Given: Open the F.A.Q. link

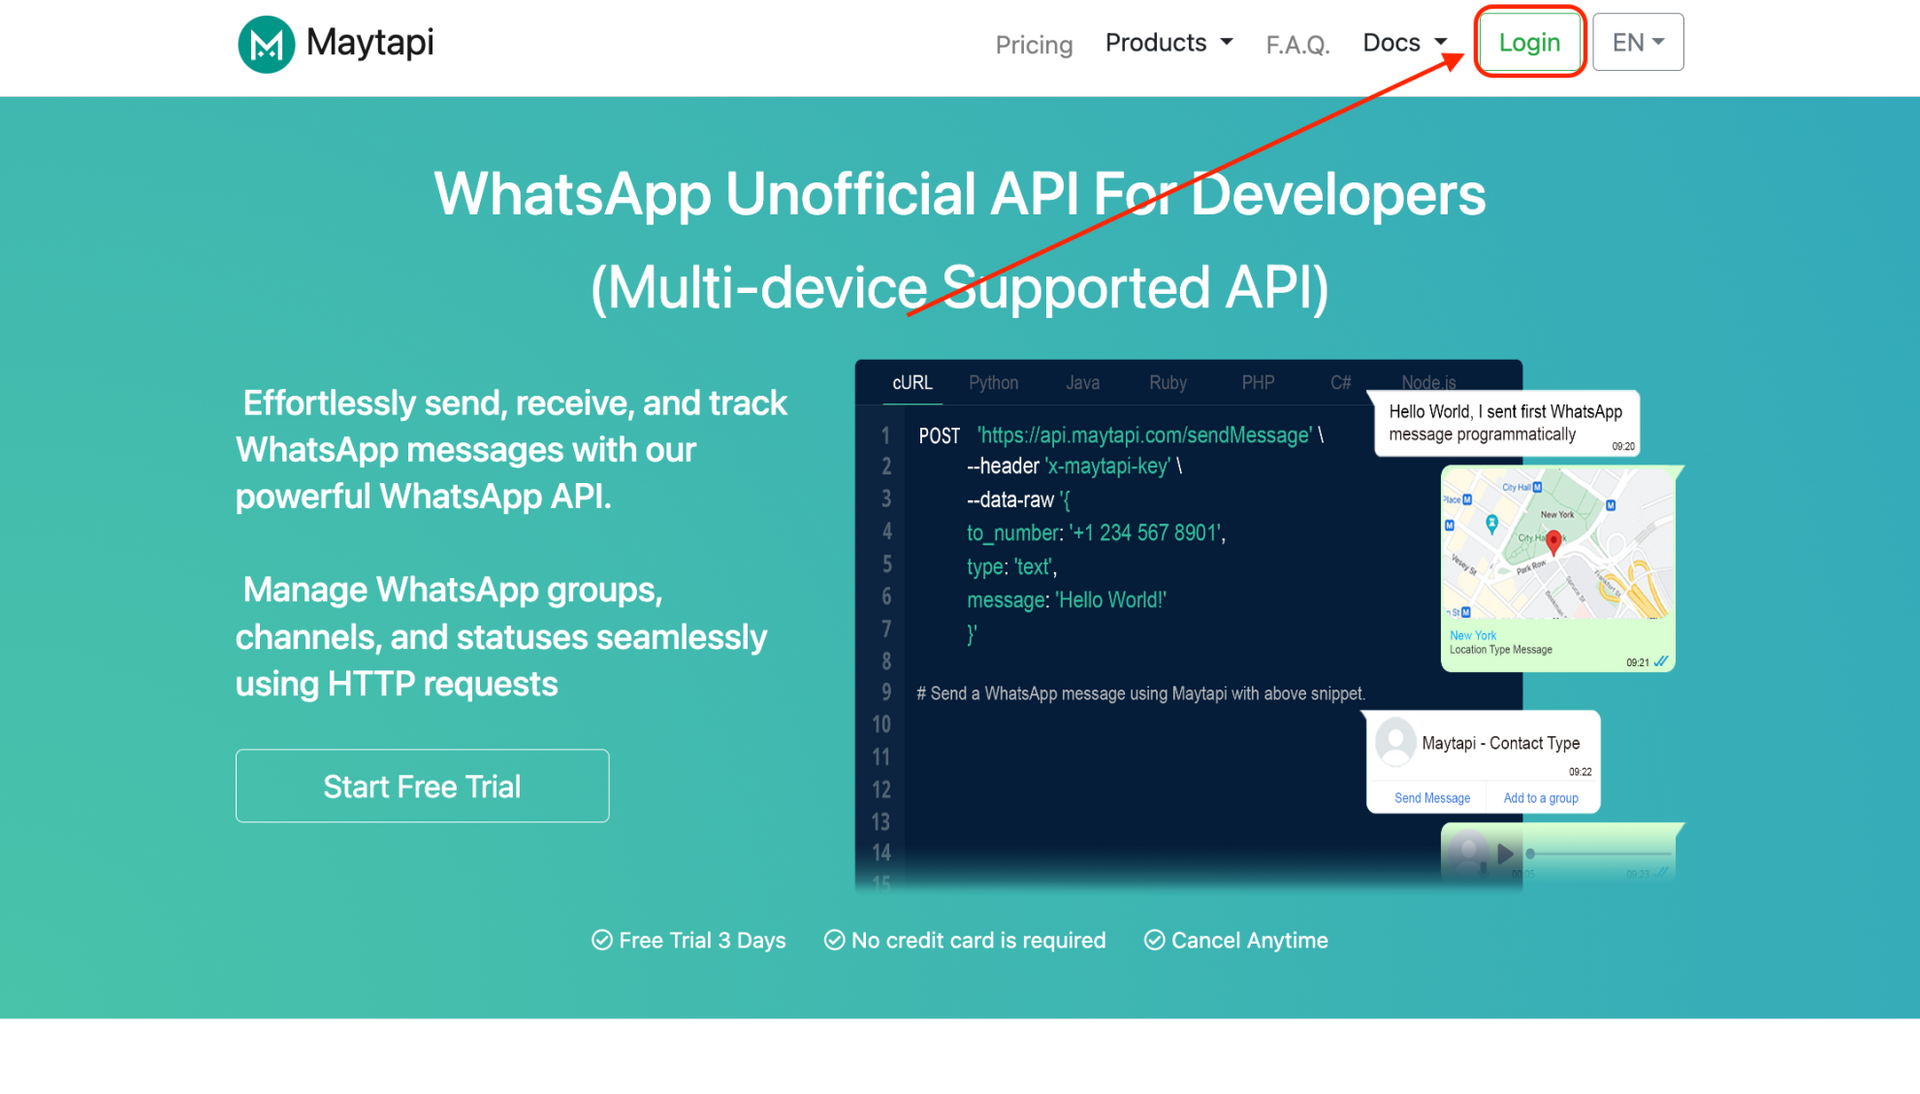Looking at the screenshot, I should (1298, 45).
